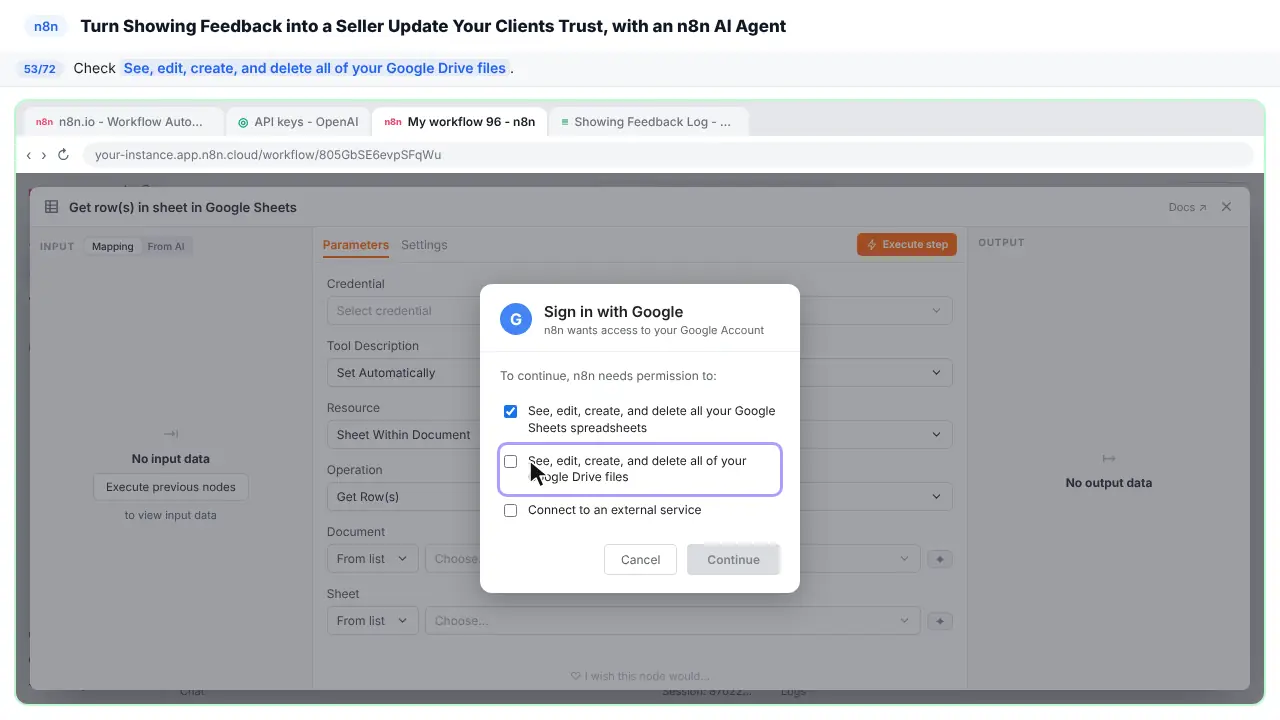Open the Showing Feedback Log browser tab
1280x720 pixels.
click(x=647, y=122)
